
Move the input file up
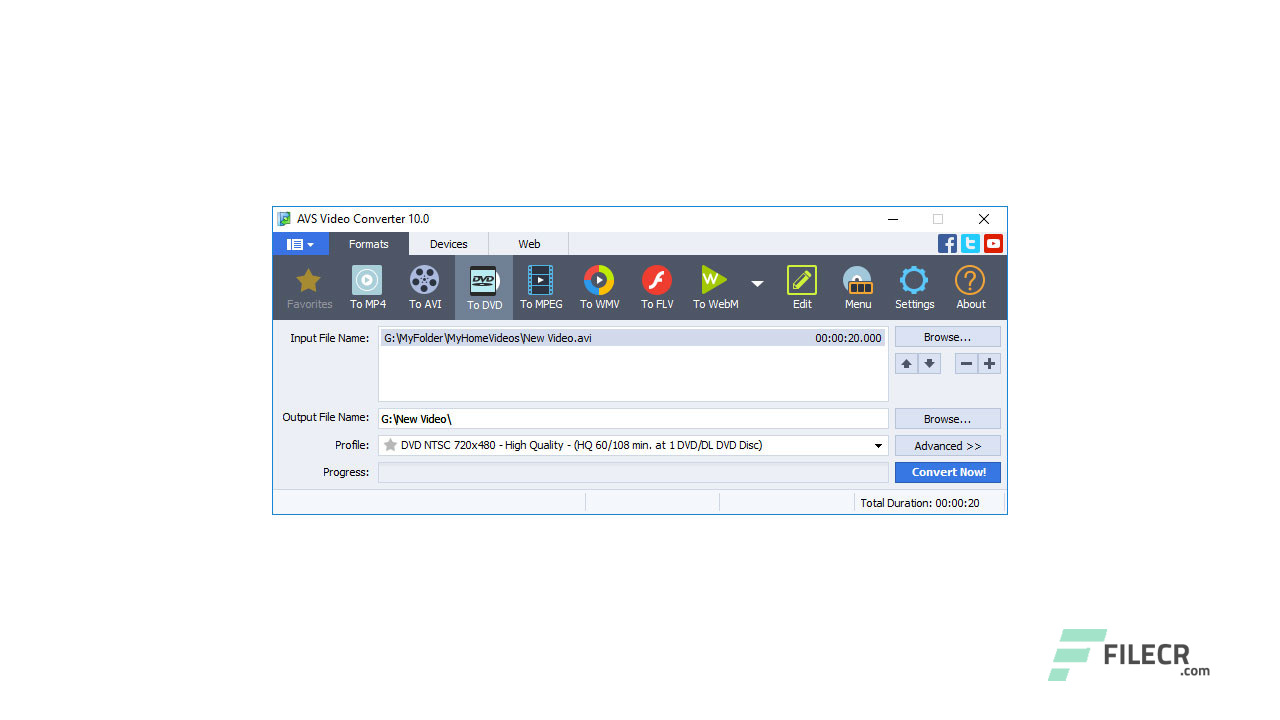(x=906, y=364)
